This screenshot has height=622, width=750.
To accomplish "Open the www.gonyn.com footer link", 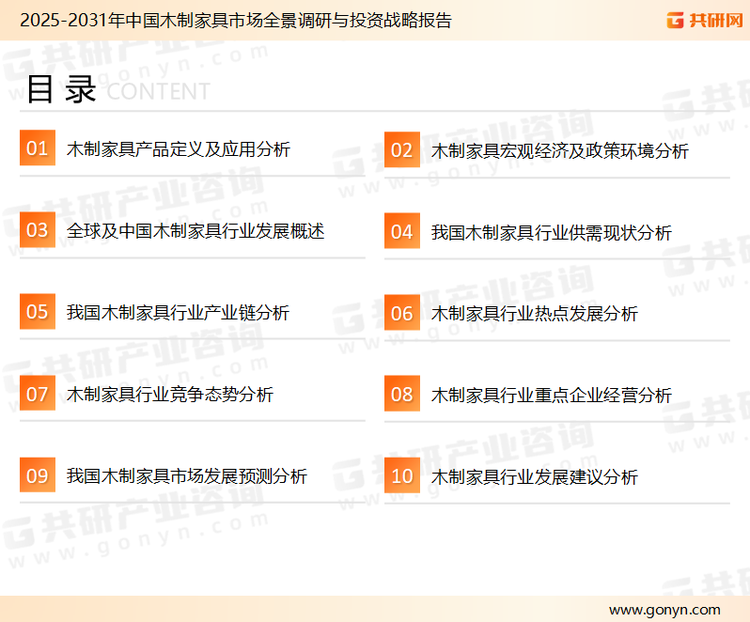I will point(664,610).
